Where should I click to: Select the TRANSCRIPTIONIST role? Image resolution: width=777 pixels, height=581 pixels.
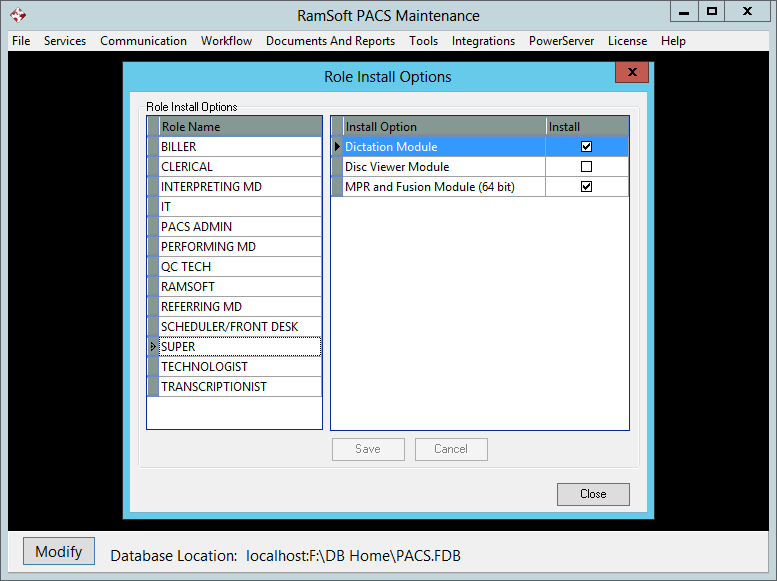click(x=238, y=387)
